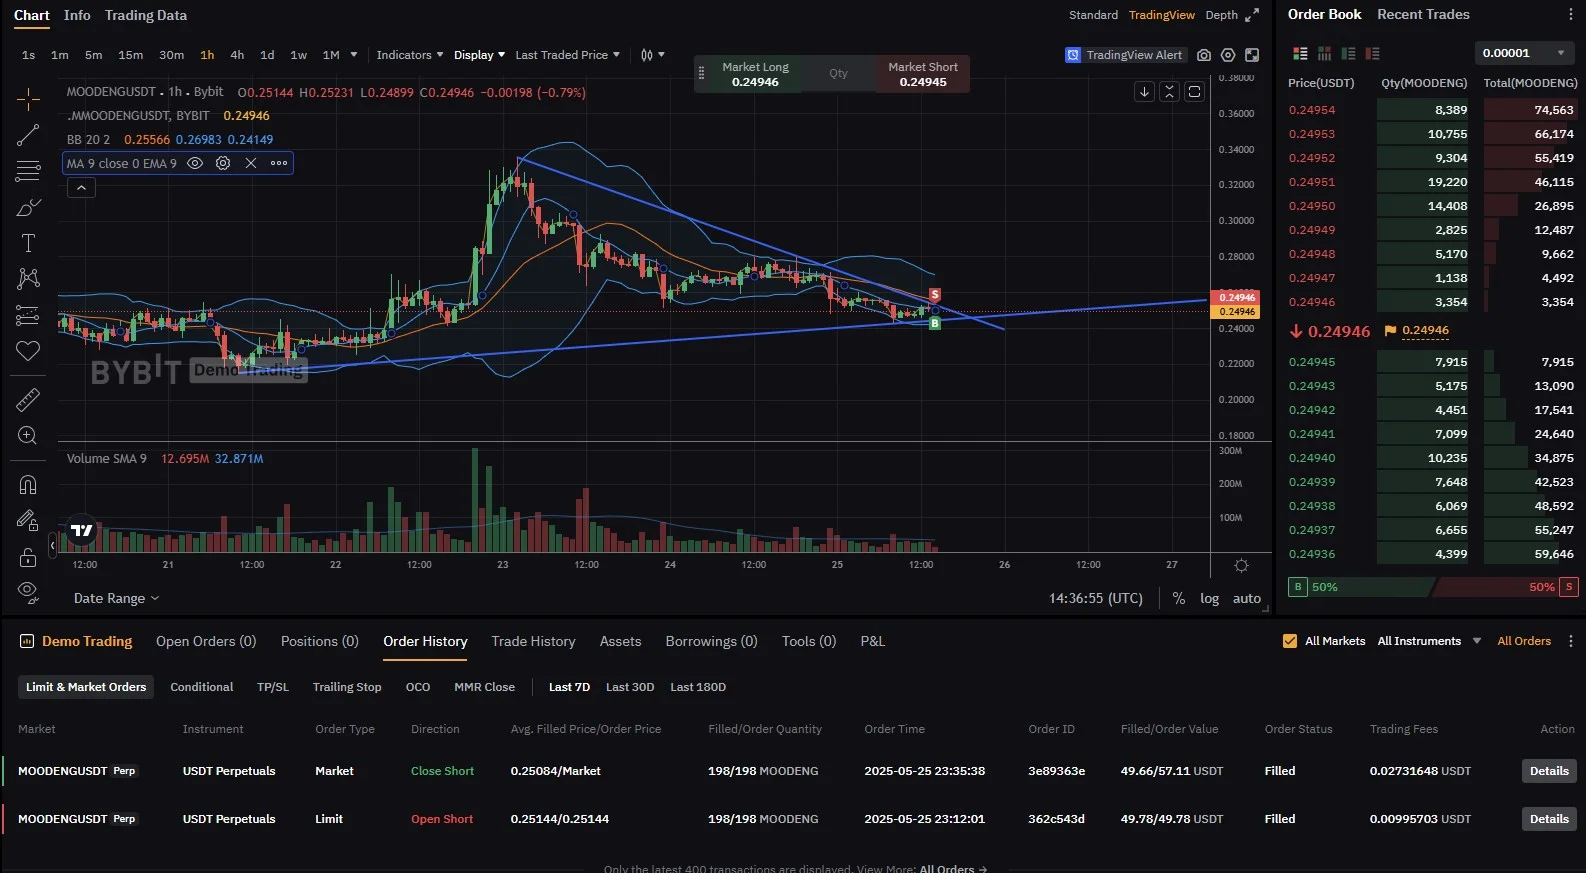Open the All Instruments dropdown
This screenshot has width=1586, height=873.
point(1429,641)
